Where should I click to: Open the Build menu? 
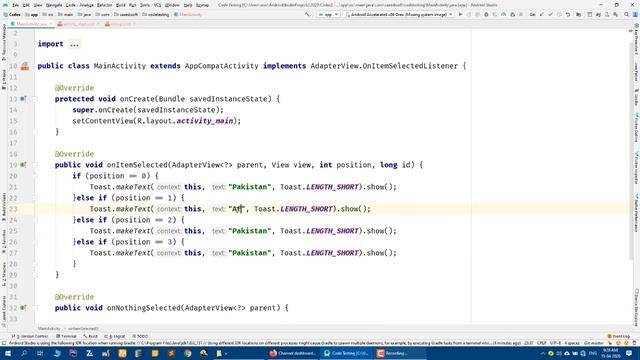coord(120,5)
